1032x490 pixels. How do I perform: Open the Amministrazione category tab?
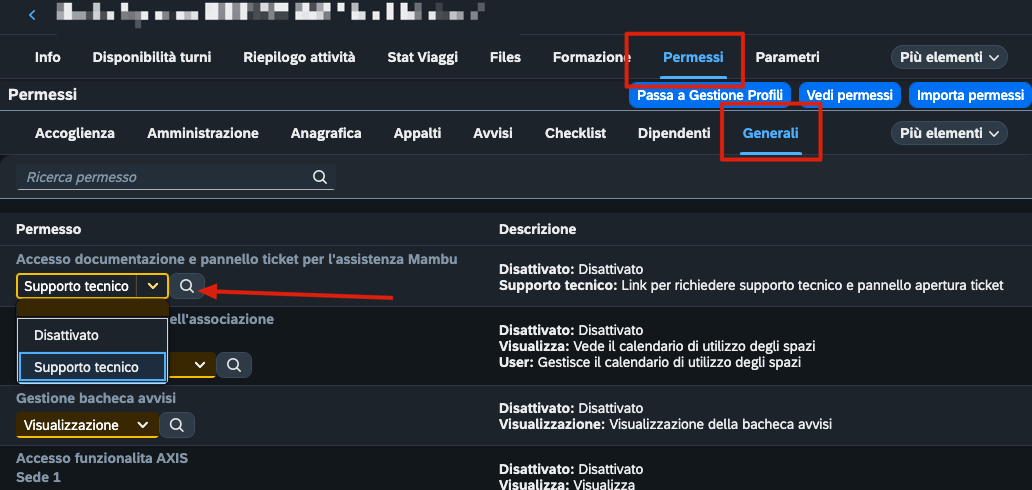[x=203, y=133]
